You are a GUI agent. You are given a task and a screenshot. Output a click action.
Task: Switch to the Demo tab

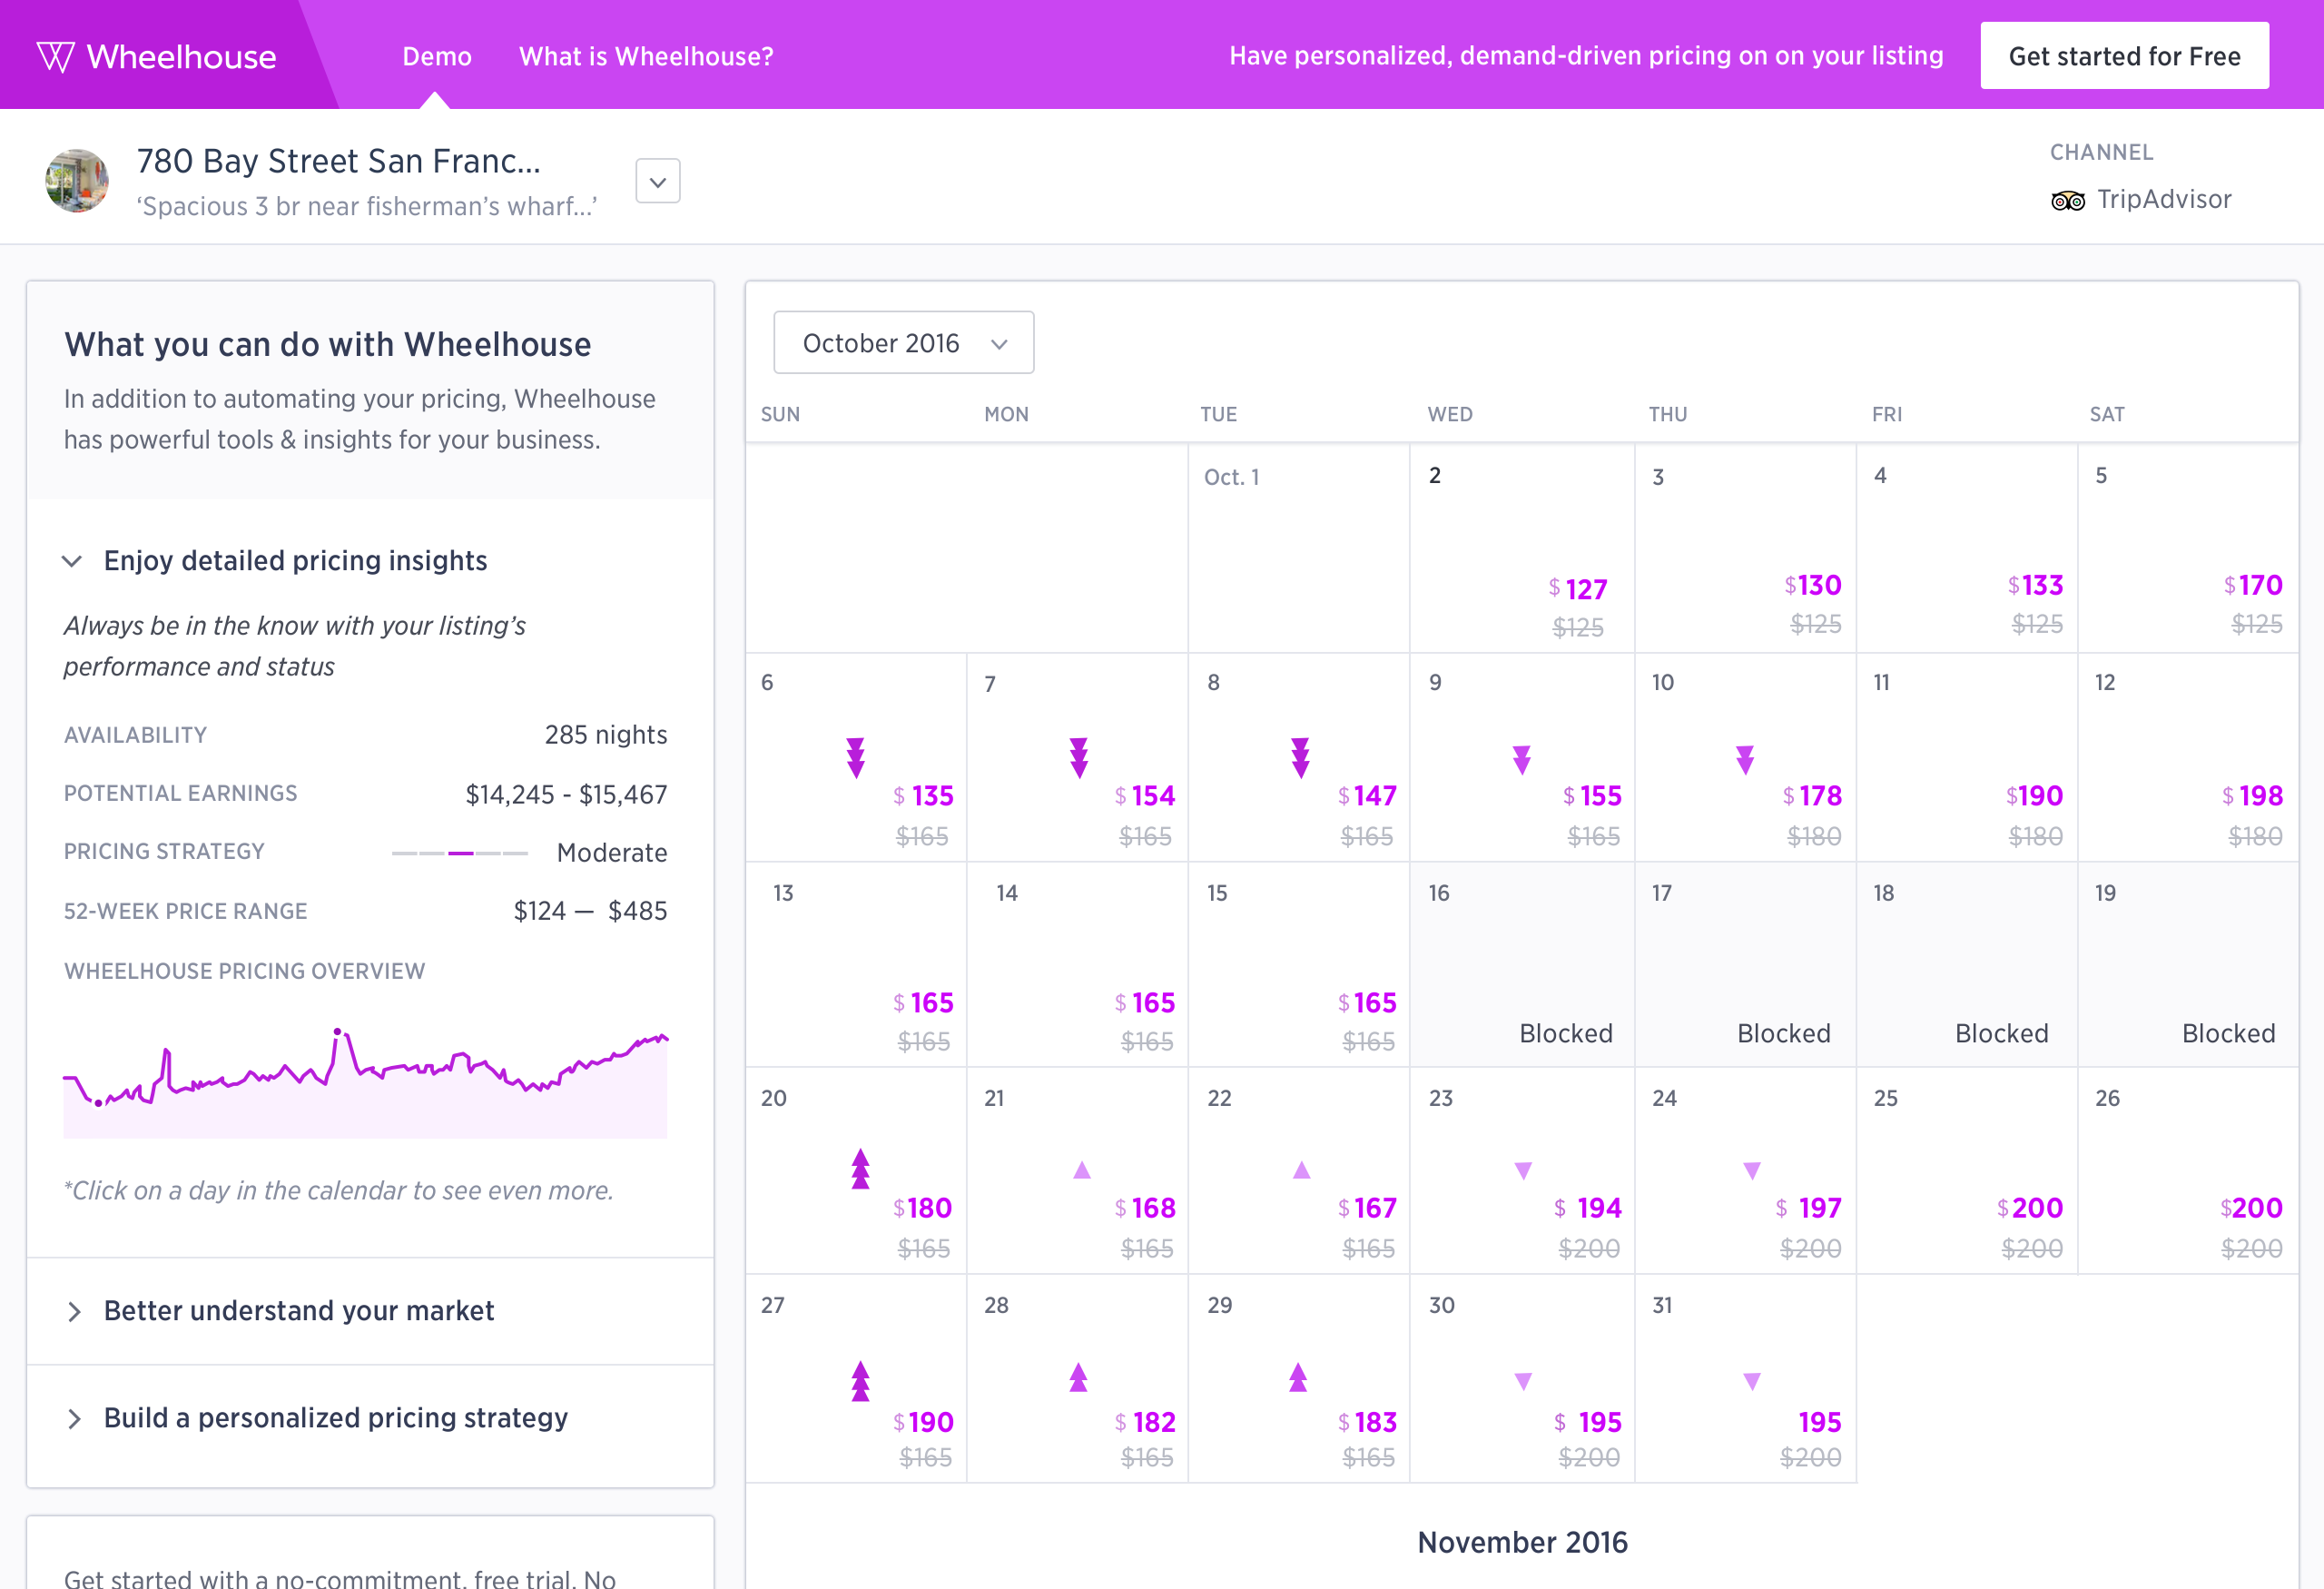click(436, 57)
